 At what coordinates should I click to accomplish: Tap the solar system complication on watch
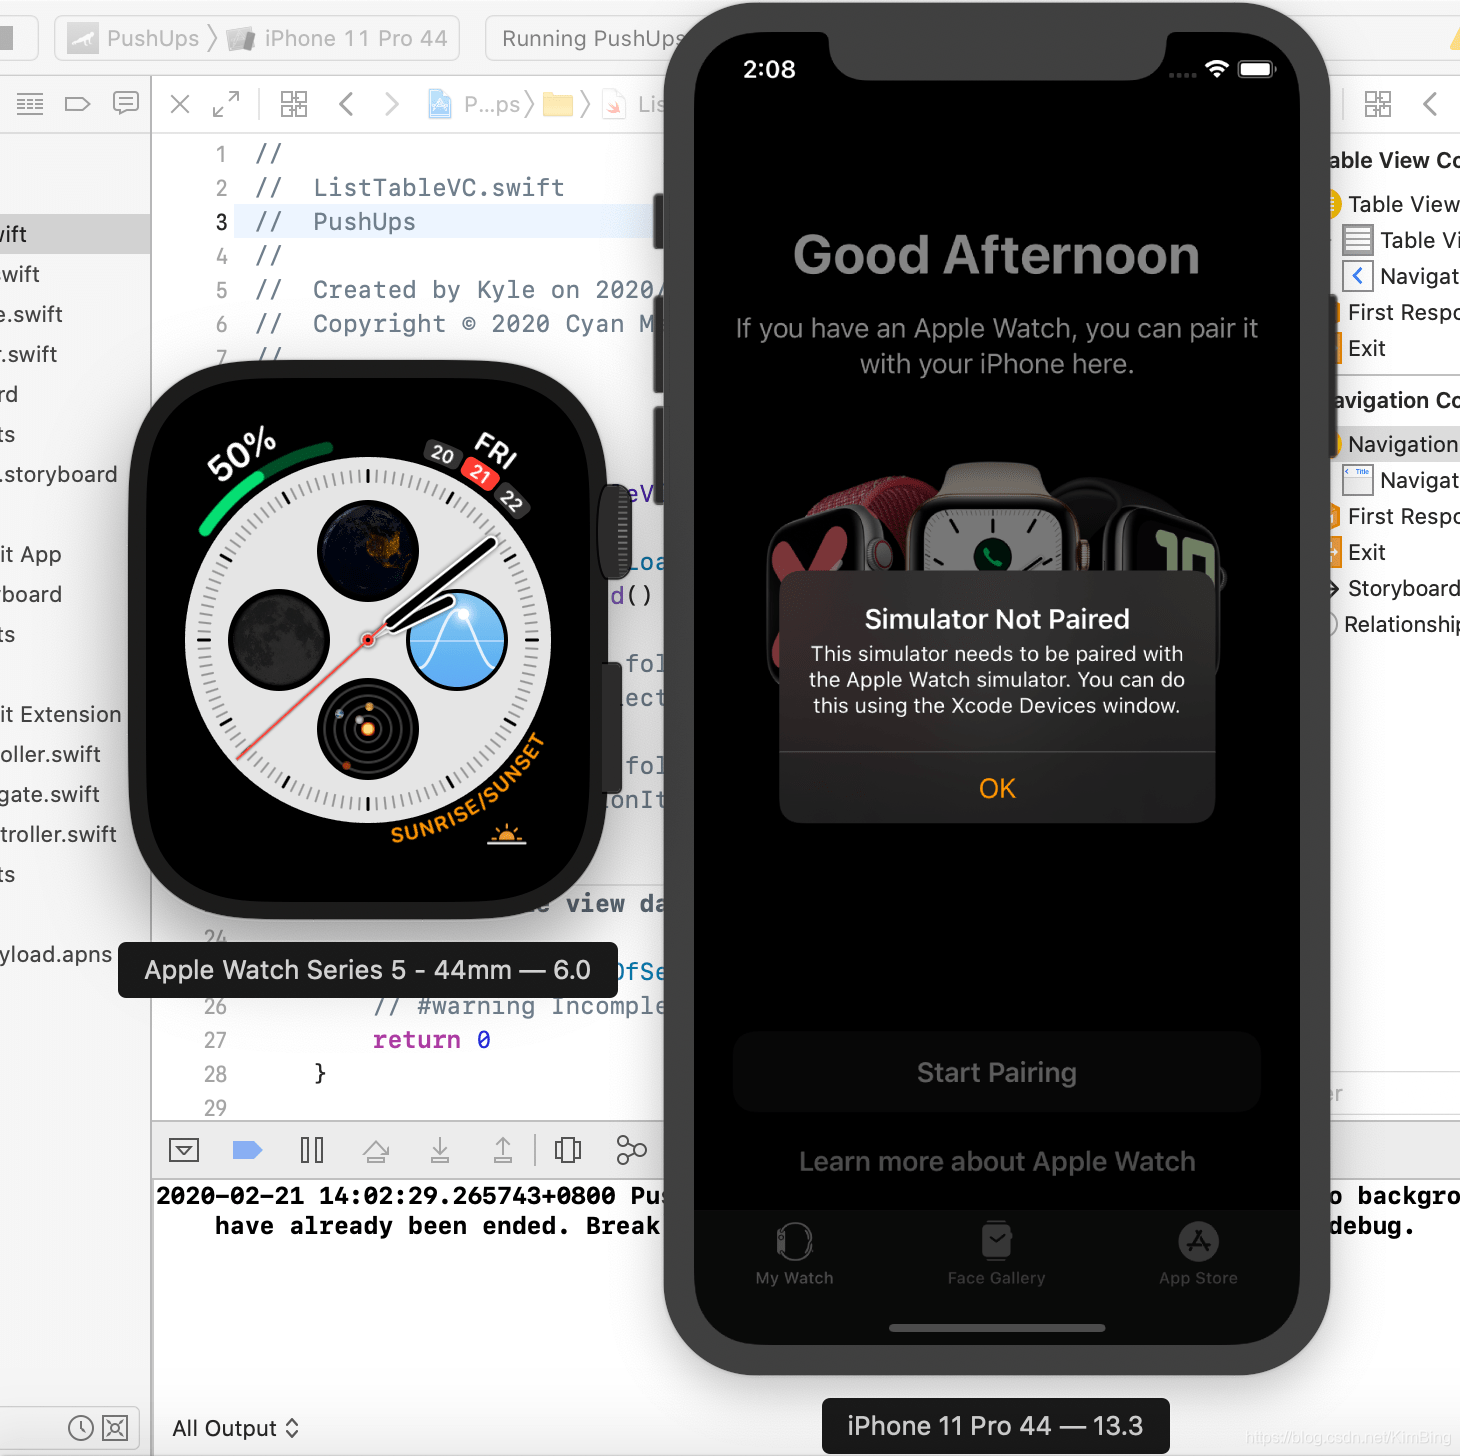[x=368, y=730]
